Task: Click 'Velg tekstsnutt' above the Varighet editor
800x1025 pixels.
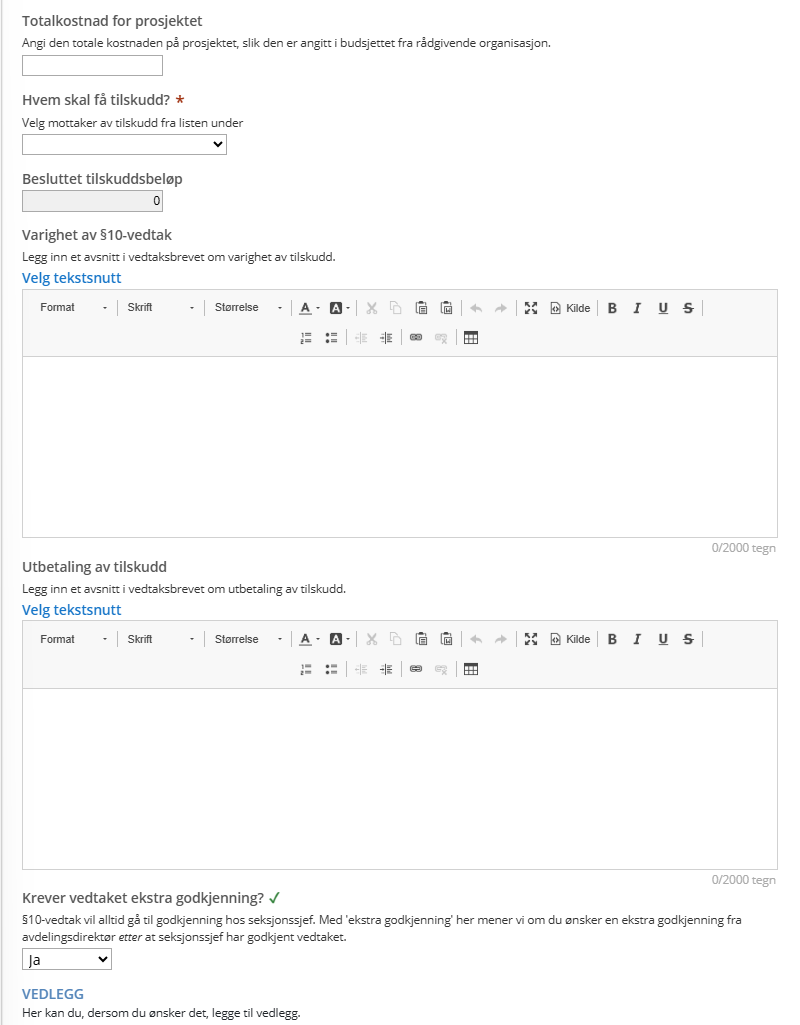Action: pos(72,278)
